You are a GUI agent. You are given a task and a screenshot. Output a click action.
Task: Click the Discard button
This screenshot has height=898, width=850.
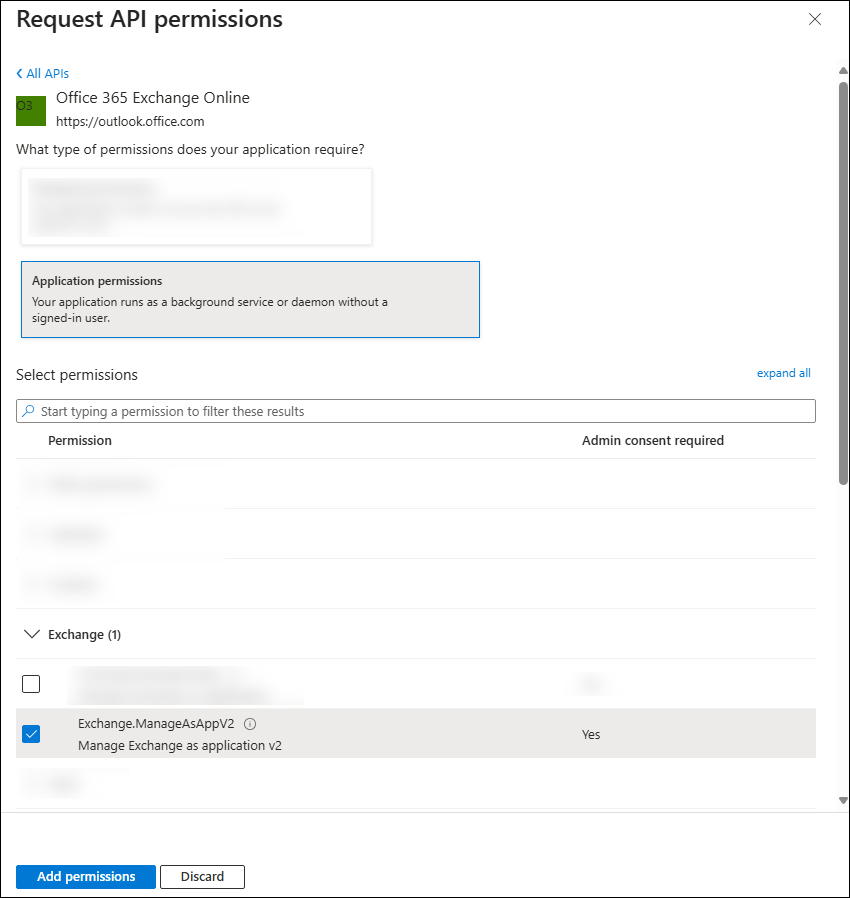tap(202, 876)
